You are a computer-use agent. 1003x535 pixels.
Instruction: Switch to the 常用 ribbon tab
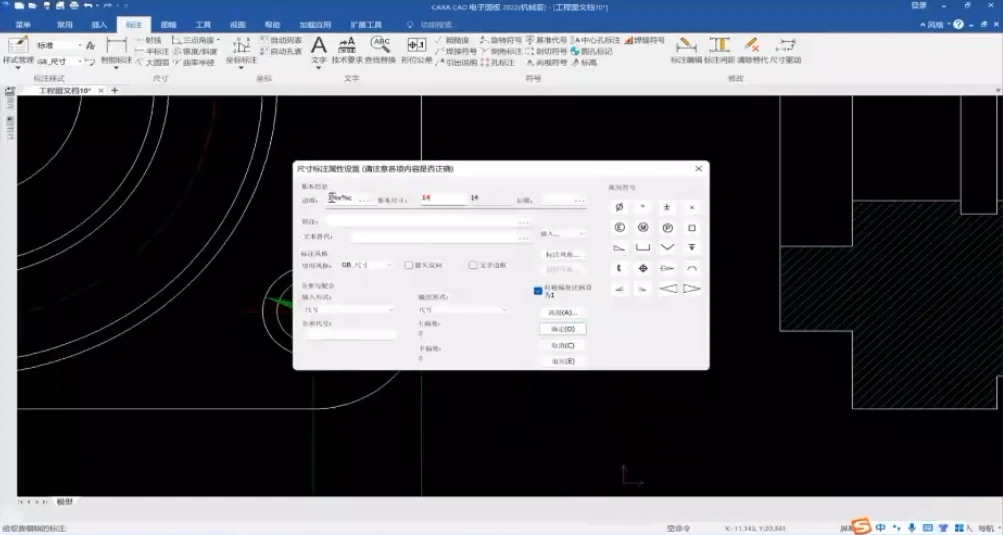65,24
